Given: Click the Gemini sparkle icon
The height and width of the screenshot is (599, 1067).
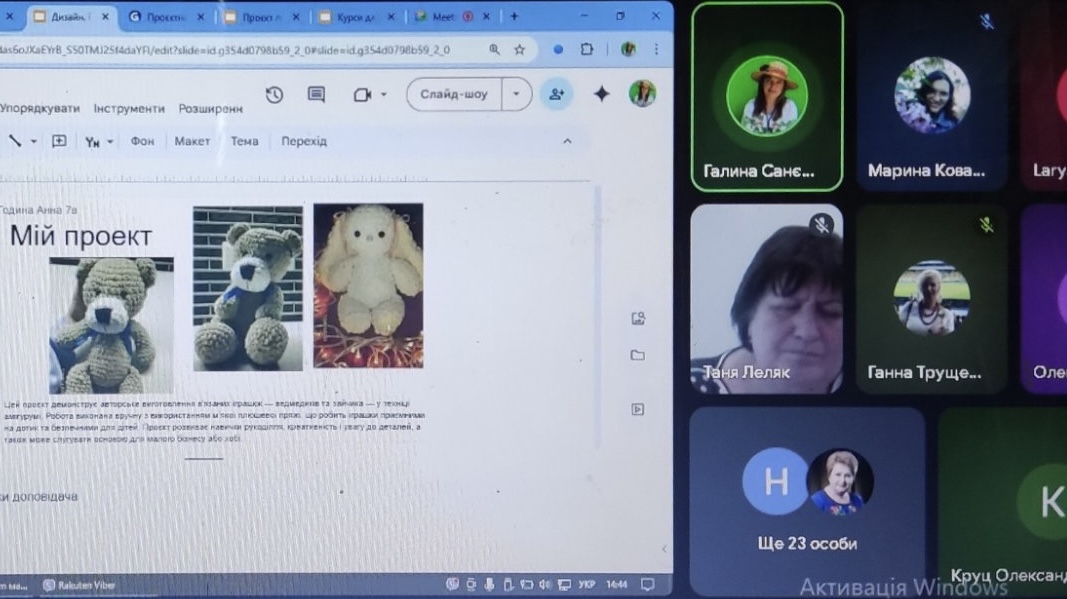Looking at the screenshot, I should coord(601,94).
